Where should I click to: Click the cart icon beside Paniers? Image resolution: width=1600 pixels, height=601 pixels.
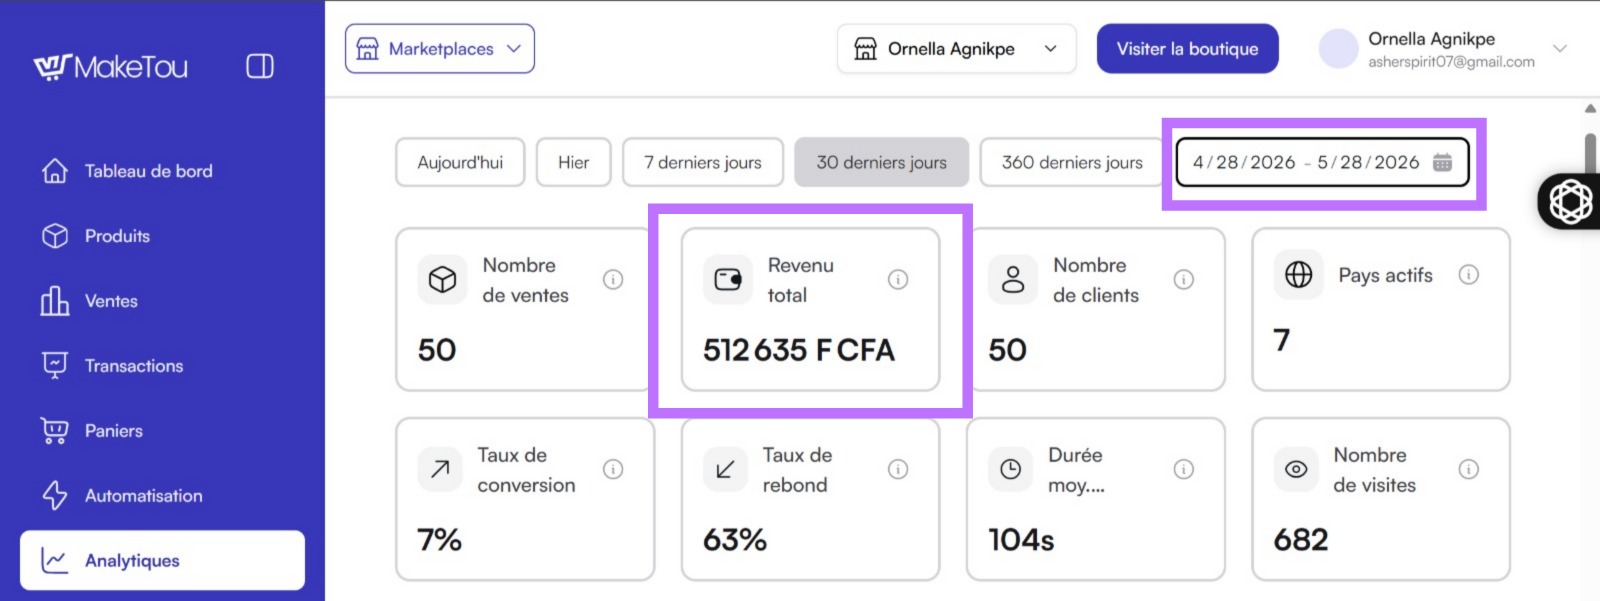[54, 431]
